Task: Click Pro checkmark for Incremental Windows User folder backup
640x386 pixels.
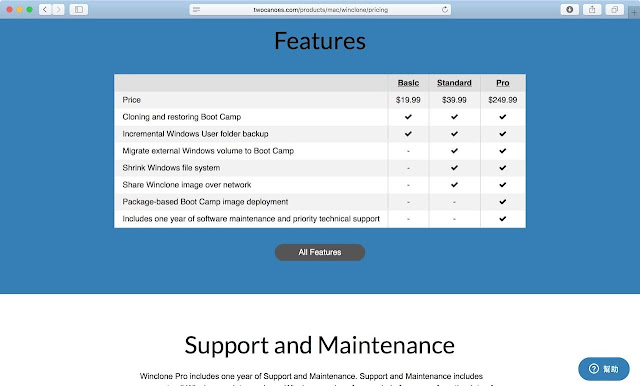Action: tap(502, 134)
